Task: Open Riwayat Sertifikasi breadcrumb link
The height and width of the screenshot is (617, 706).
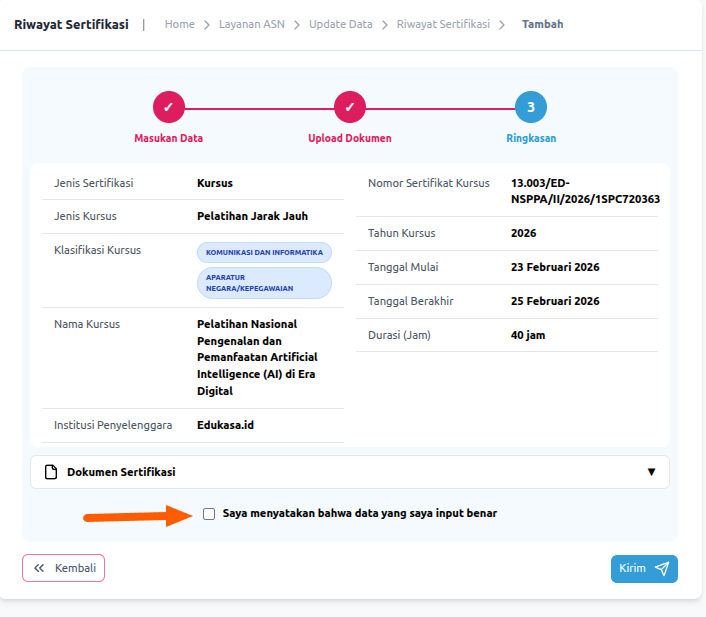Action: 443,24
